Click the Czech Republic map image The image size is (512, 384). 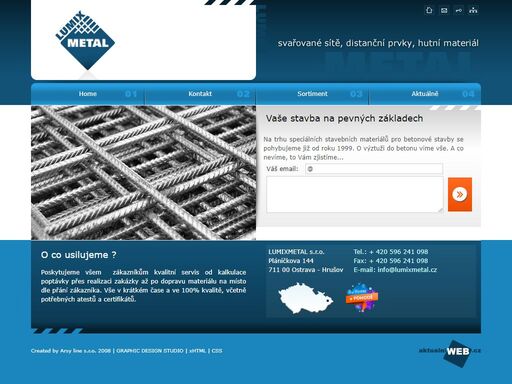(306, 298)
